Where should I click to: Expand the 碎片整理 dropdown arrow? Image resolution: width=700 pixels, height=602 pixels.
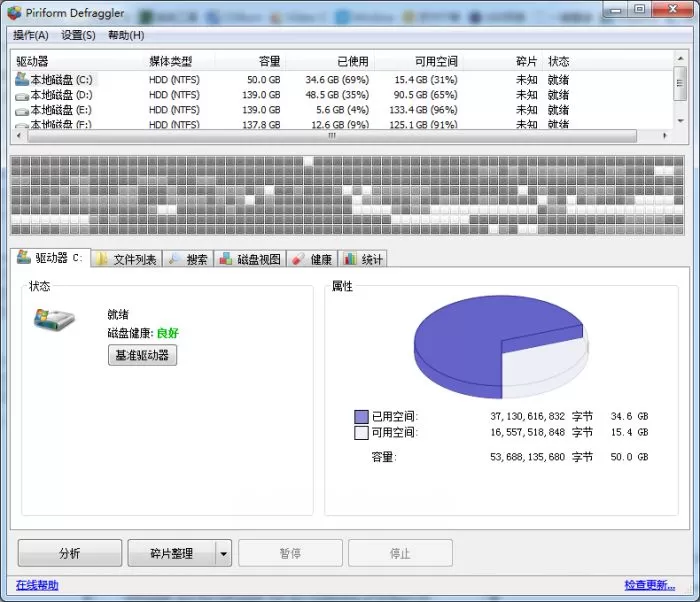pos(224,553)
